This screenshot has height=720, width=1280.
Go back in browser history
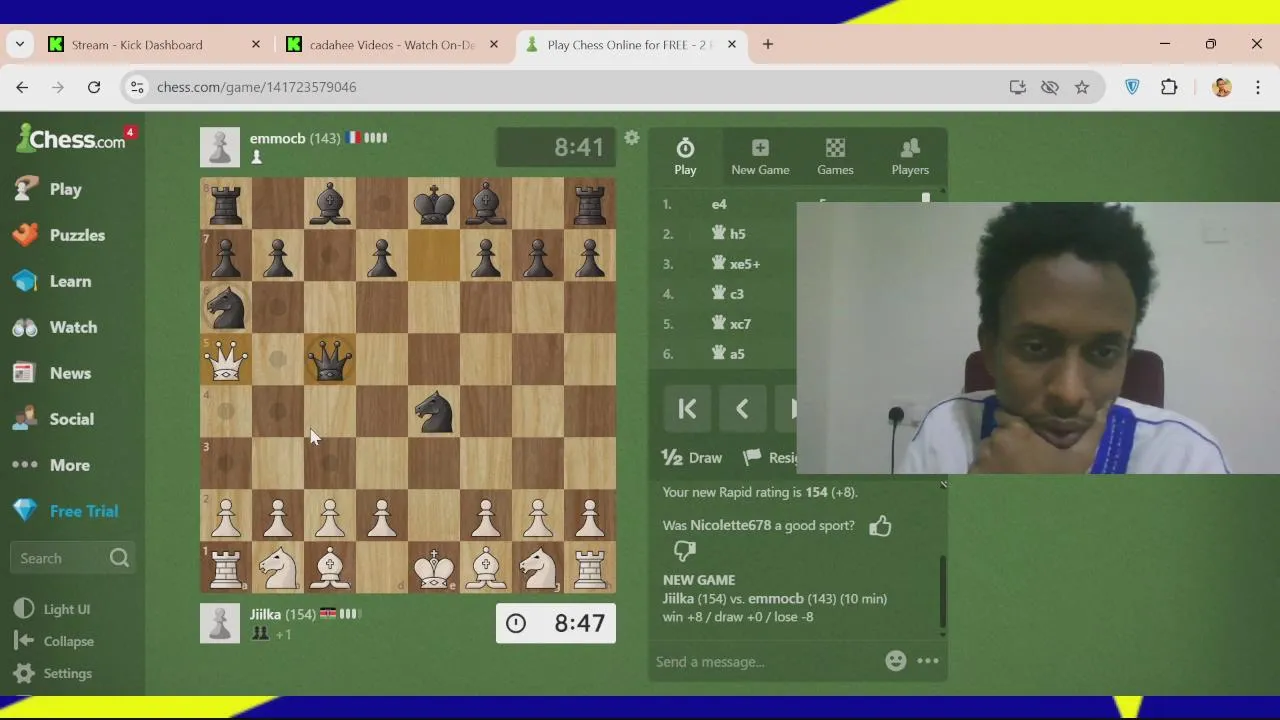click(22, 87)
